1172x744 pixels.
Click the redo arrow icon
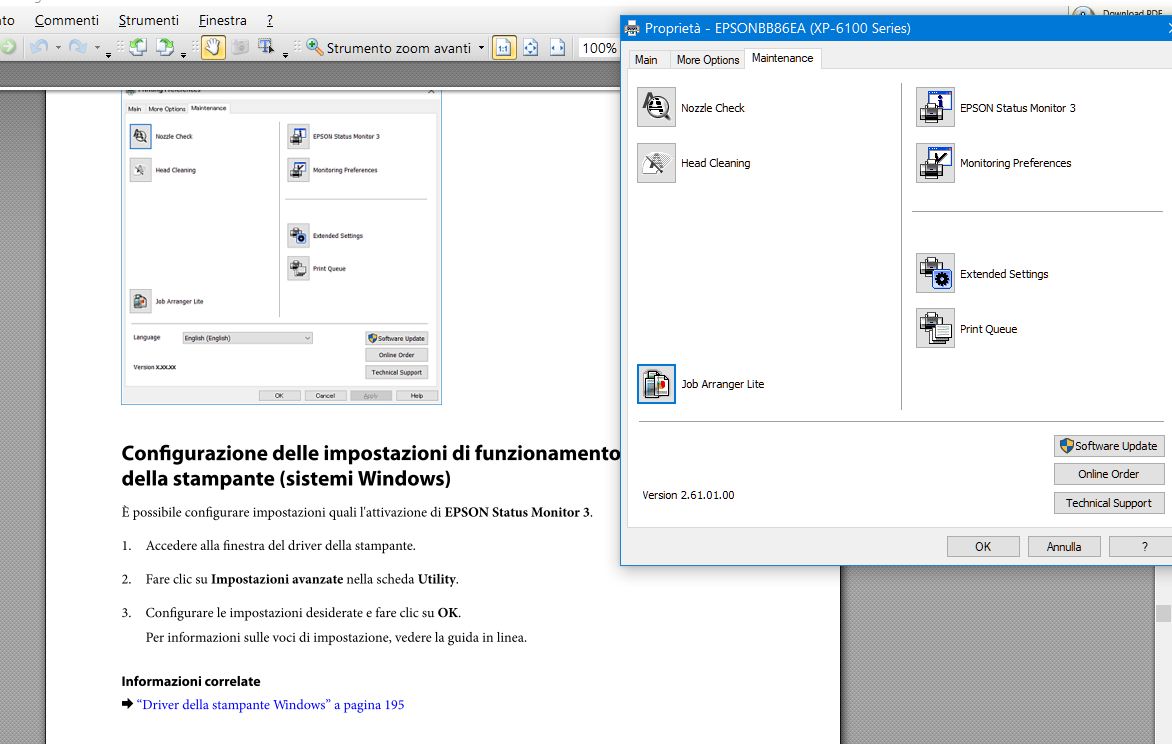point(78,47)
